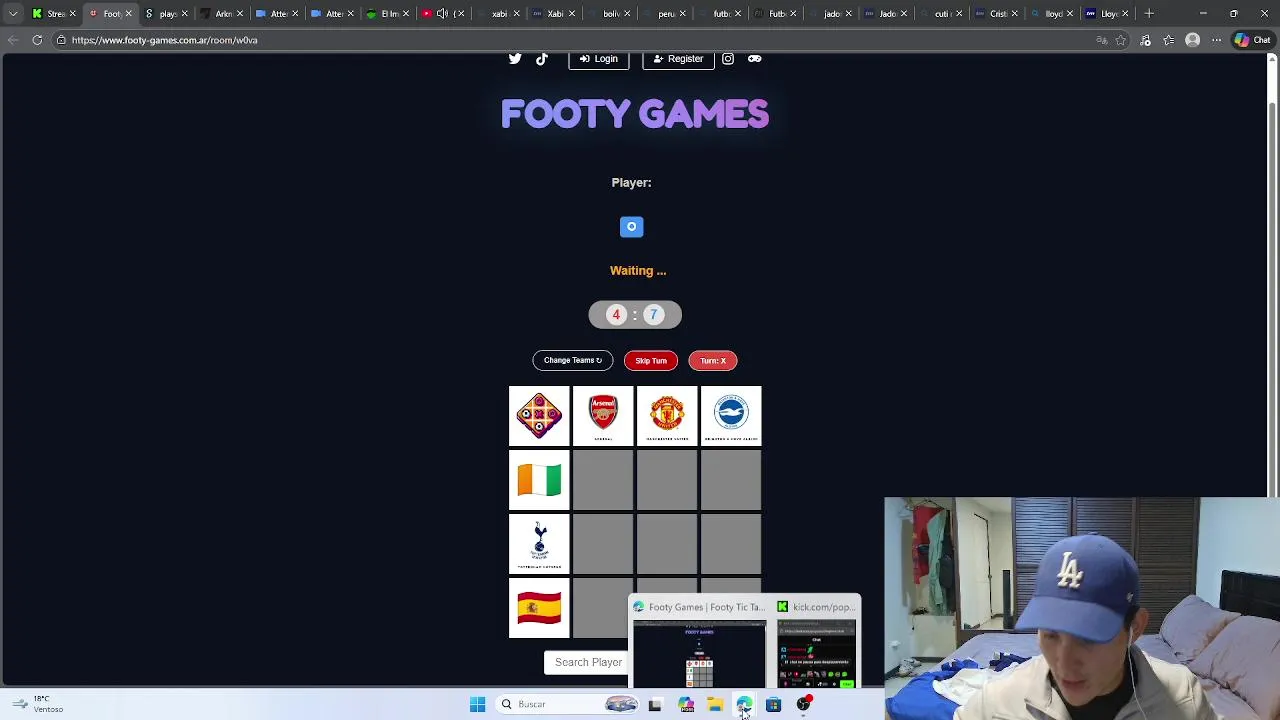This screenshot has height=720, width=1280.
Task: Select the Tottenham and Arsenal cell
Action: 603,544
